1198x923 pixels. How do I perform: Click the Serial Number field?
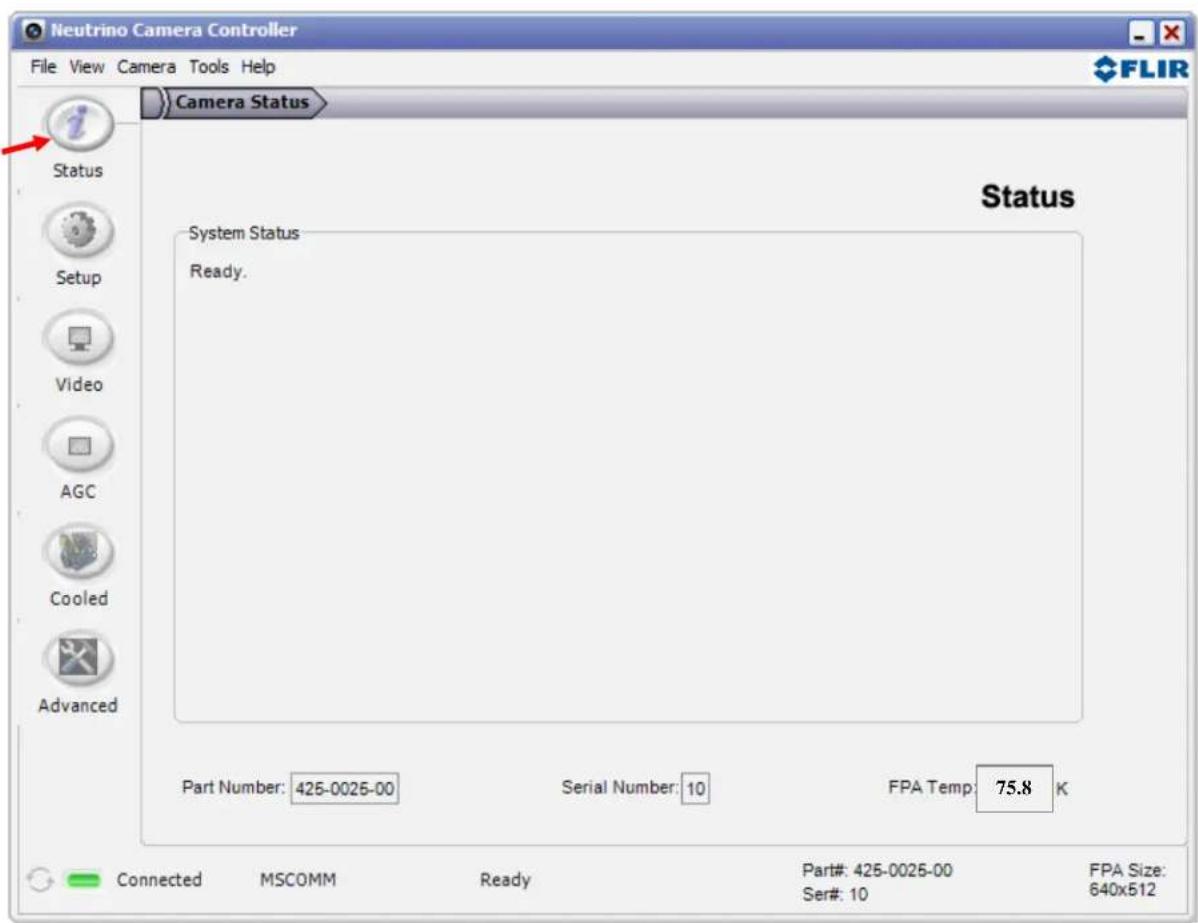[695, 789]
